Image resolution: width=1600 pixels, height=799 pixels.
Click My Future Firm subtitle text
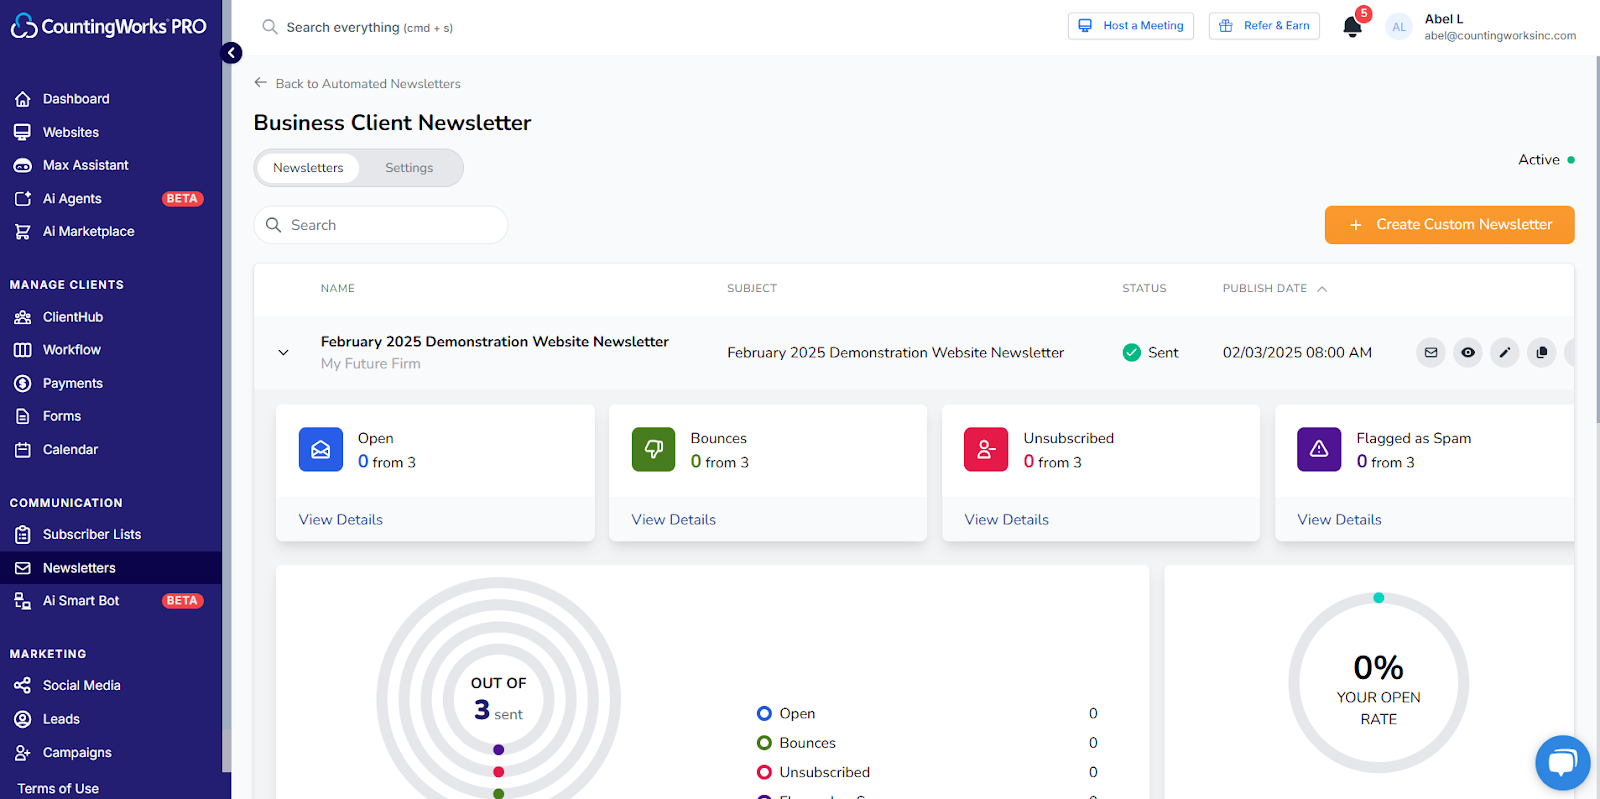[370, 364]
